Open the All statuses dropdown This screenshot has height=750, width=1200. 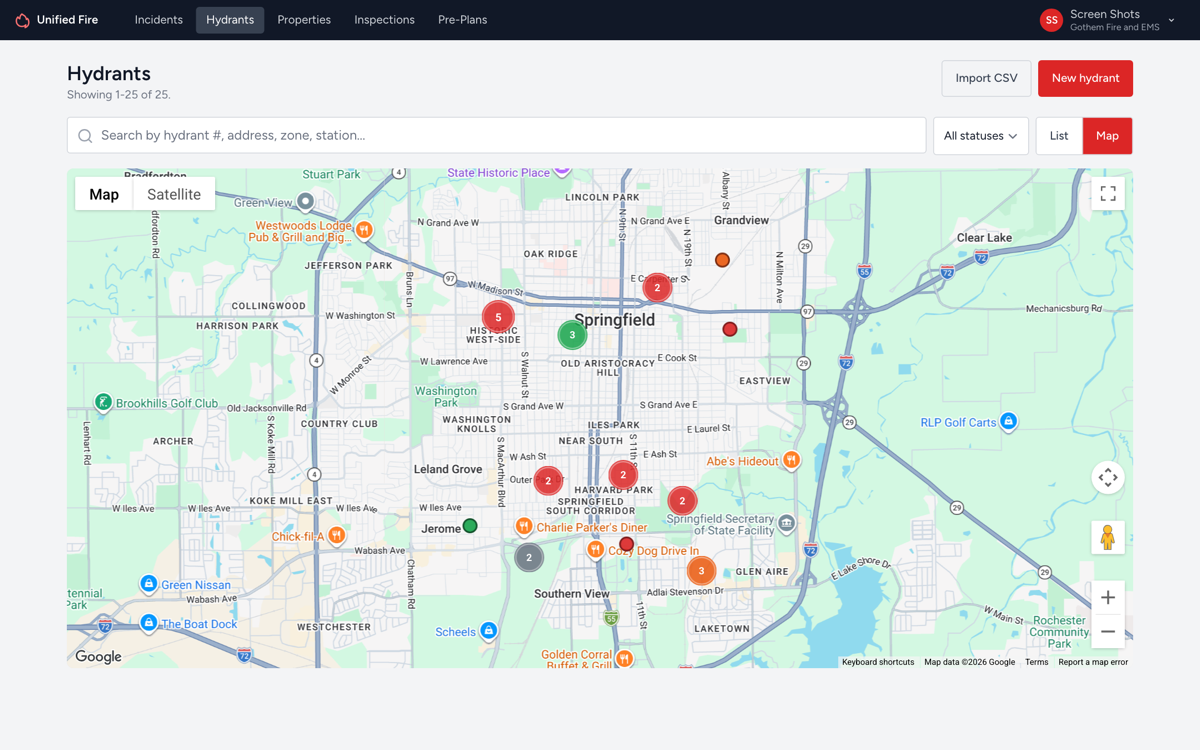click(x=980, y=136)
